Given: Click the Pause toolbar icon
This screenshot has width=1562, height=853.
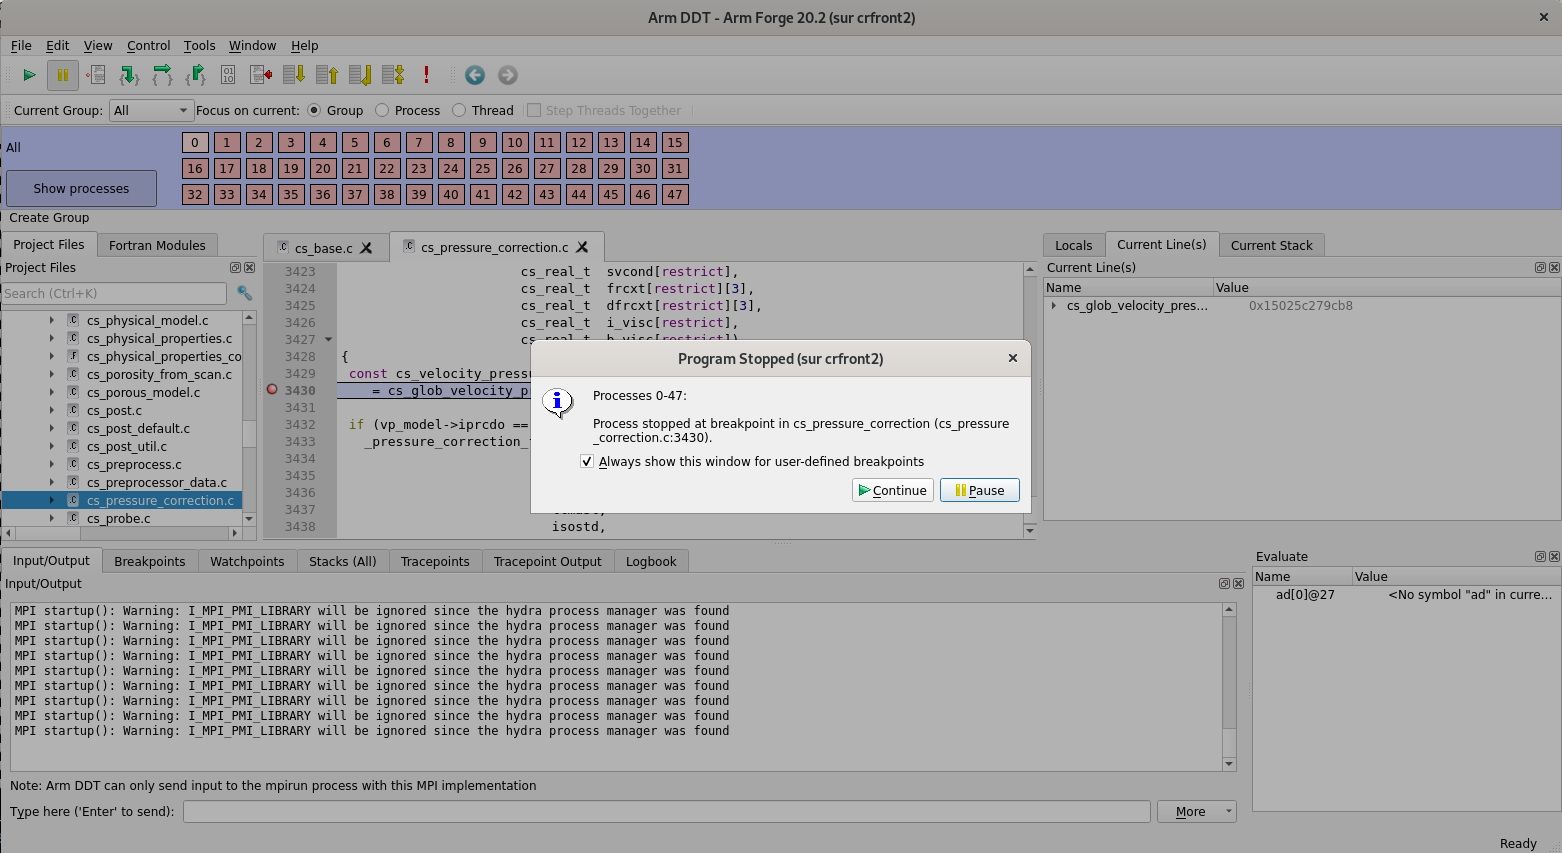Looking at the screenshot, I should pyautogui.click(x=62, y=75).
